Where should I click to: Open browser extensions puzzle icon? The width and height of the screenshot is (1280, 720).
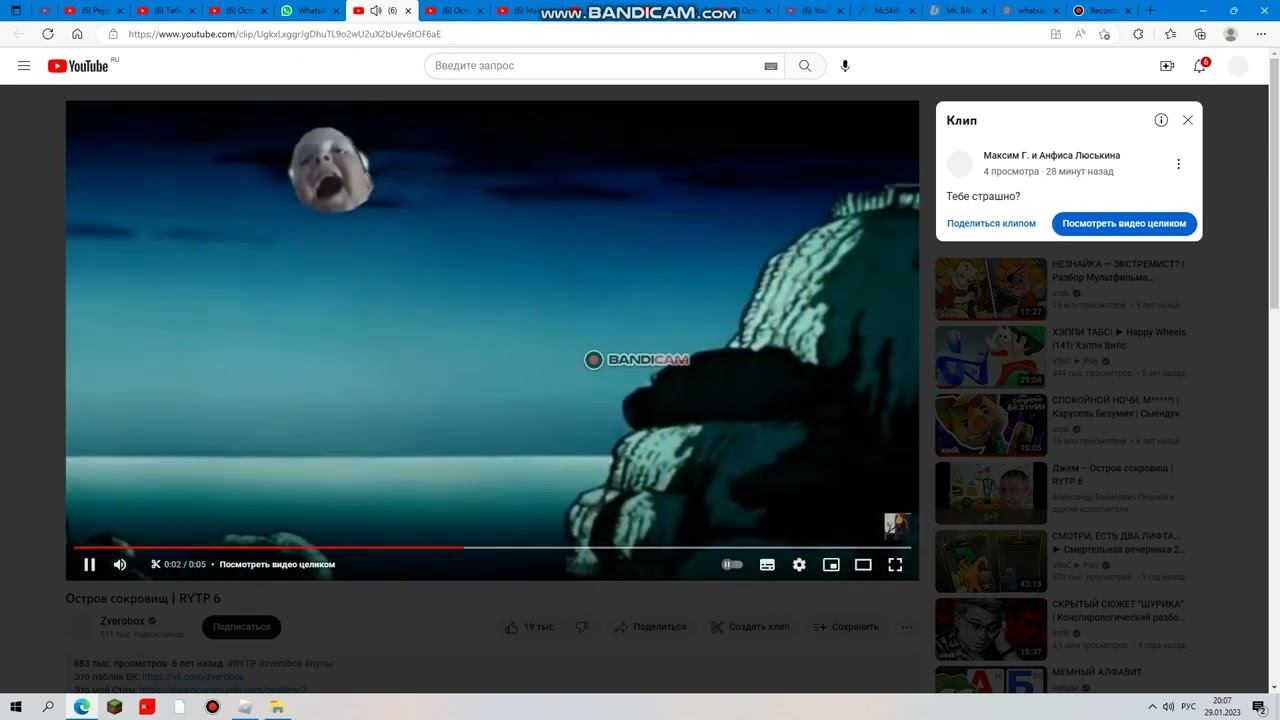pyautogui.click(x=1138, y=34)
